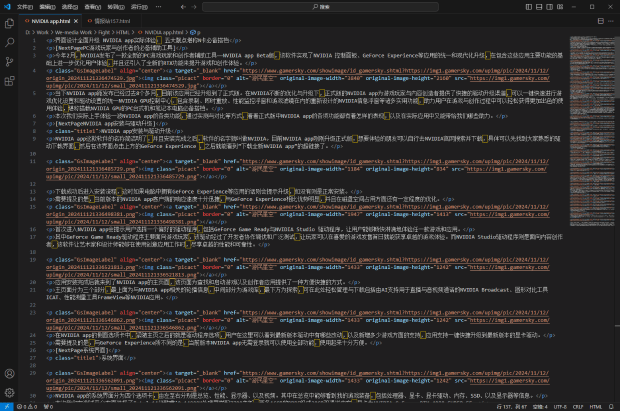Open the 文件 (File) menu
Image resolution: width=620 pixels, height=411 pixels.
click(x=25, y=7)
